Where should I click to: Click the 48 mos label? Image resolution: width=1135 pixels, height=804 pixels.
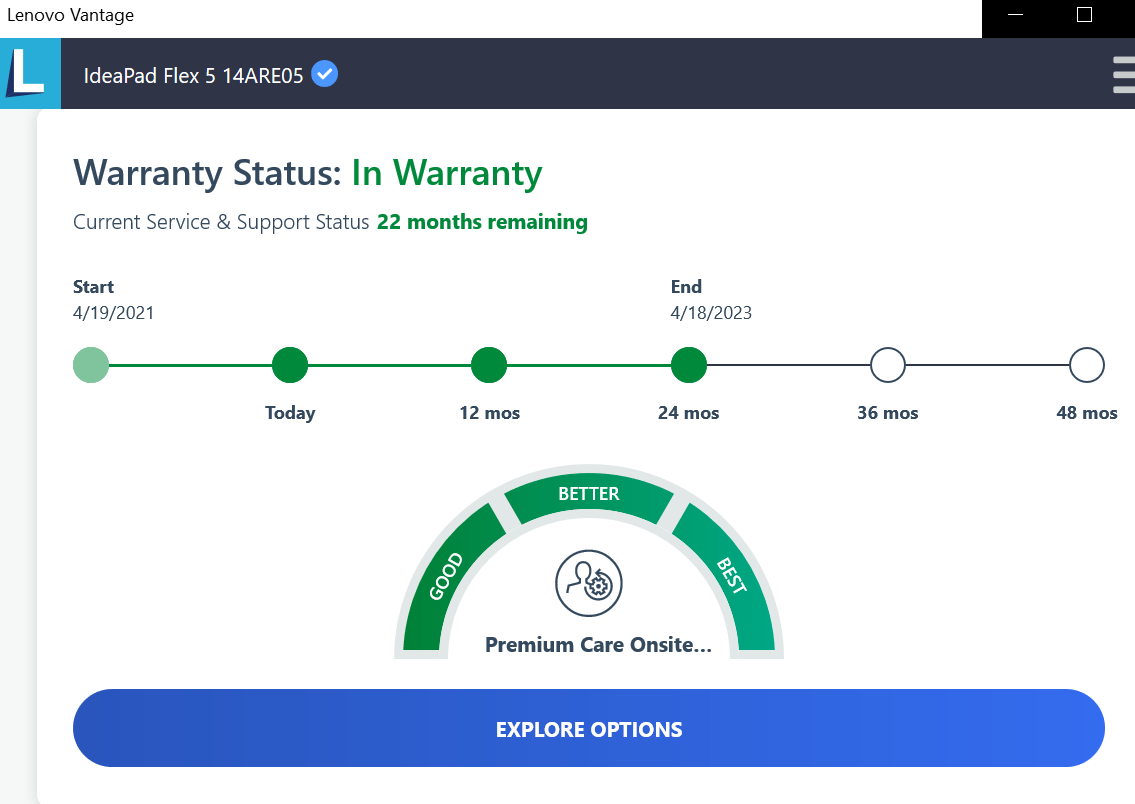(1087, 412)
